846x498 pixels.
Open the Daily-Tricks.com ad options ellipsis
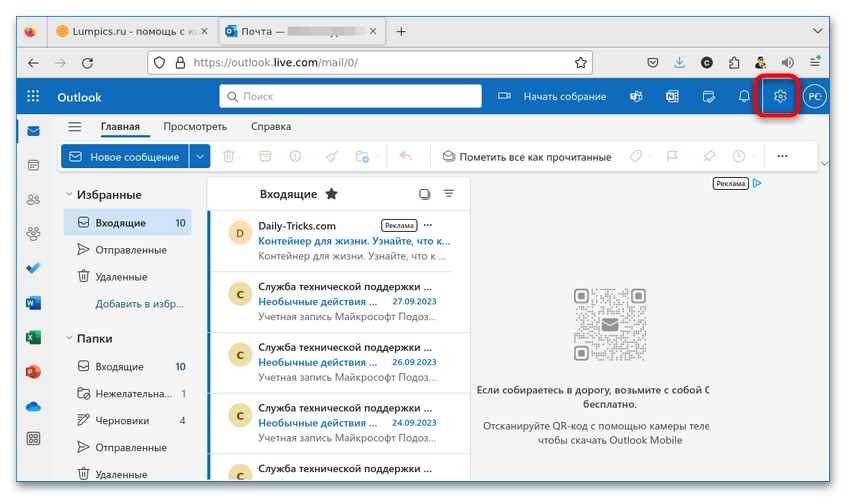point(428,225)
